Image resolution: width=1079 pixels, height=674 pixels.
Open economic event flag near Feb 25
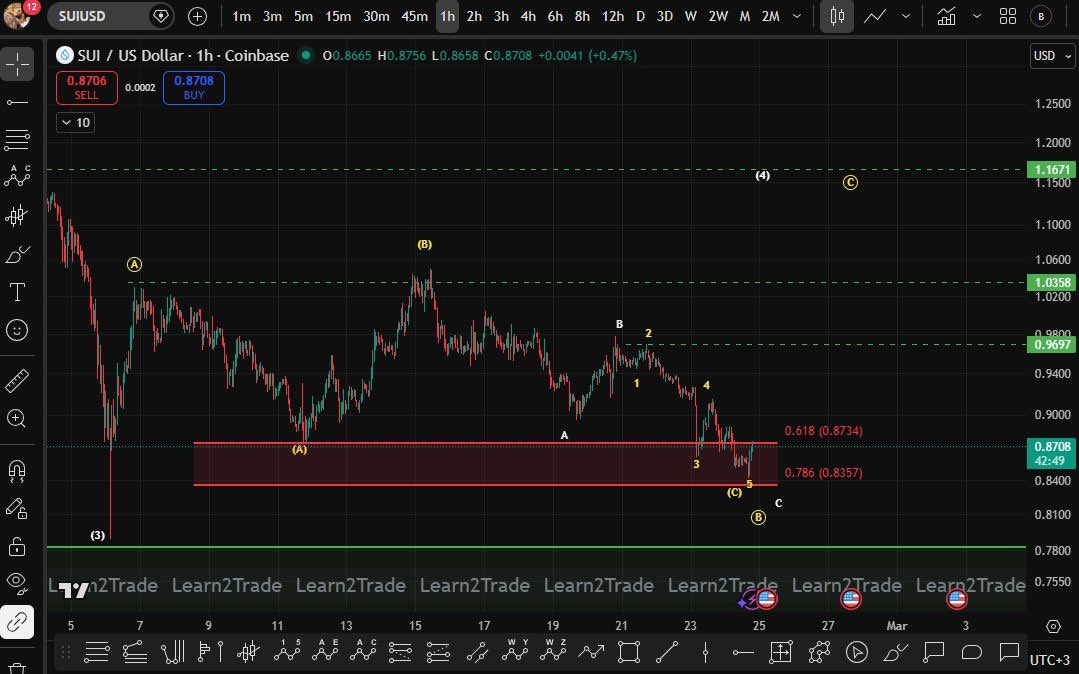pyautogui.click(x=767, y=599)
